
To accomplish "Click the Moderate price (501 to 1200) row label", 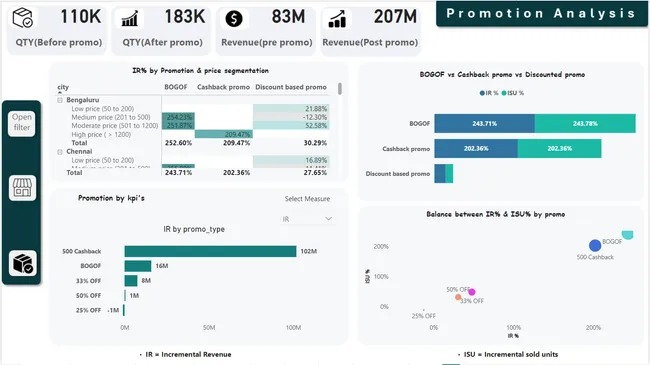I will click(x=114, y=126).
